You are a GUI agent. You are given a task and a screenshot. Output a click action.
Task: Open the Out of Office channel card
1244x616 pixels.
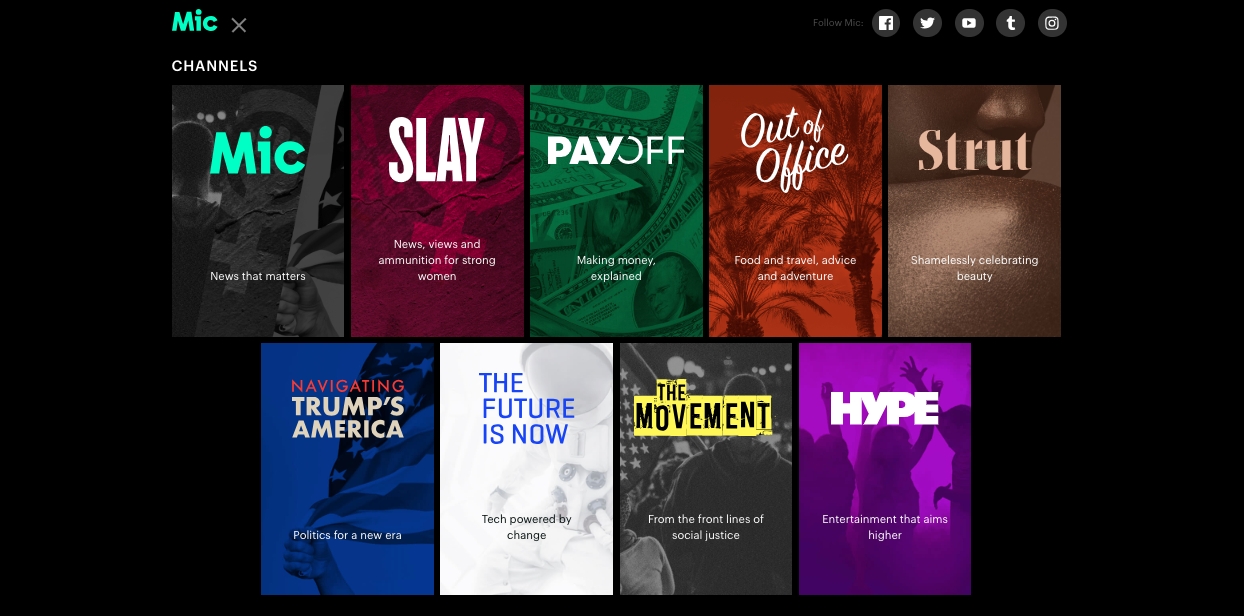click(x=795, y=211)
